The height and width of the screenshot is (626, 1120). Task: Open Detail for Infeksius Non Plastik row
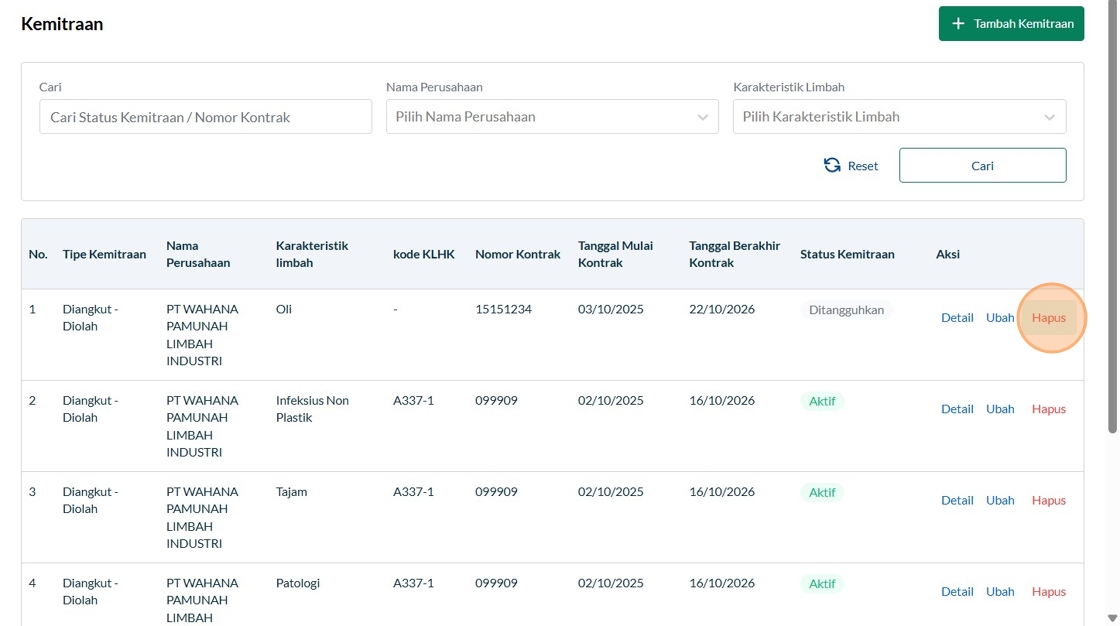[957, 409]
